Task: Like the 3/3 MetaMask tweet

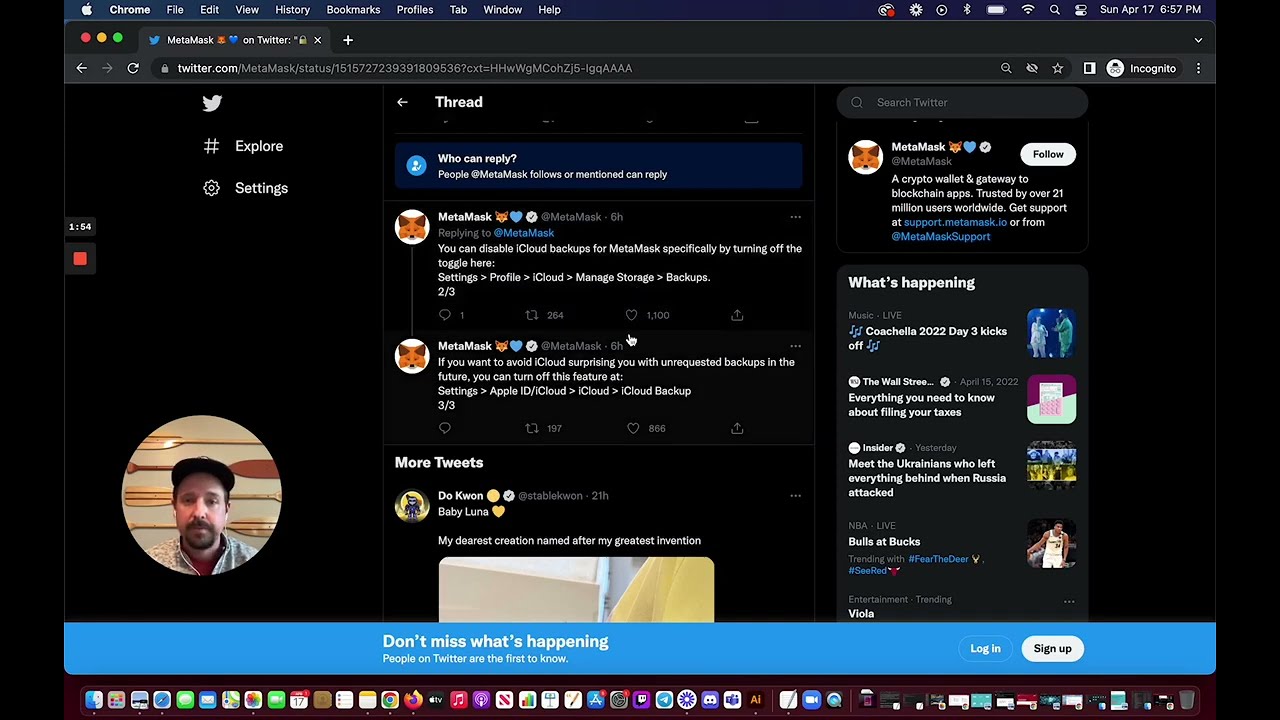Action: pos(633,428)
